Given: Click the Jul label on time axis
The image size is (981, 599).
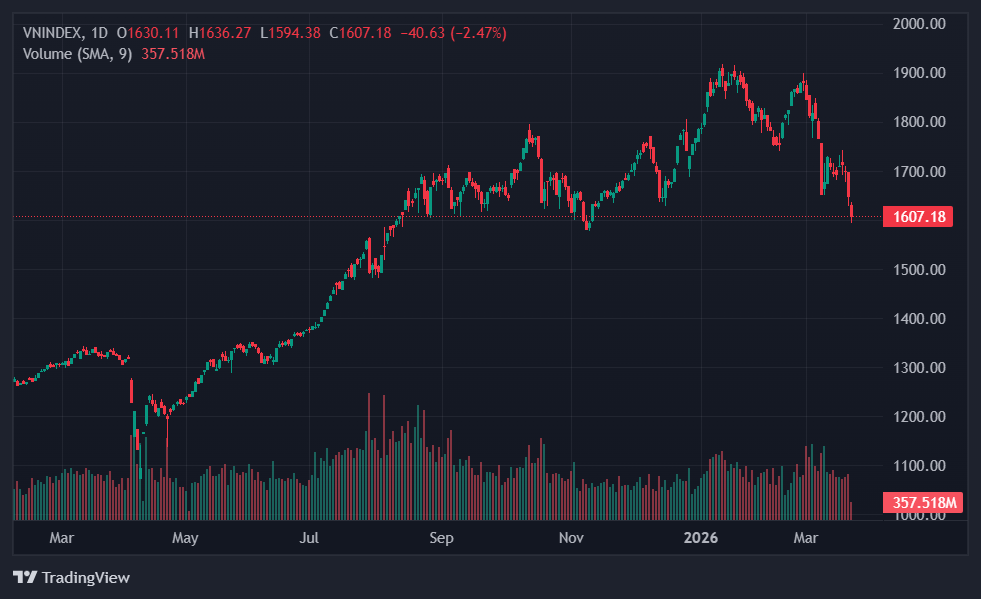Looking at the screenshot, I should pyautogui.click(x=310, y=538).
